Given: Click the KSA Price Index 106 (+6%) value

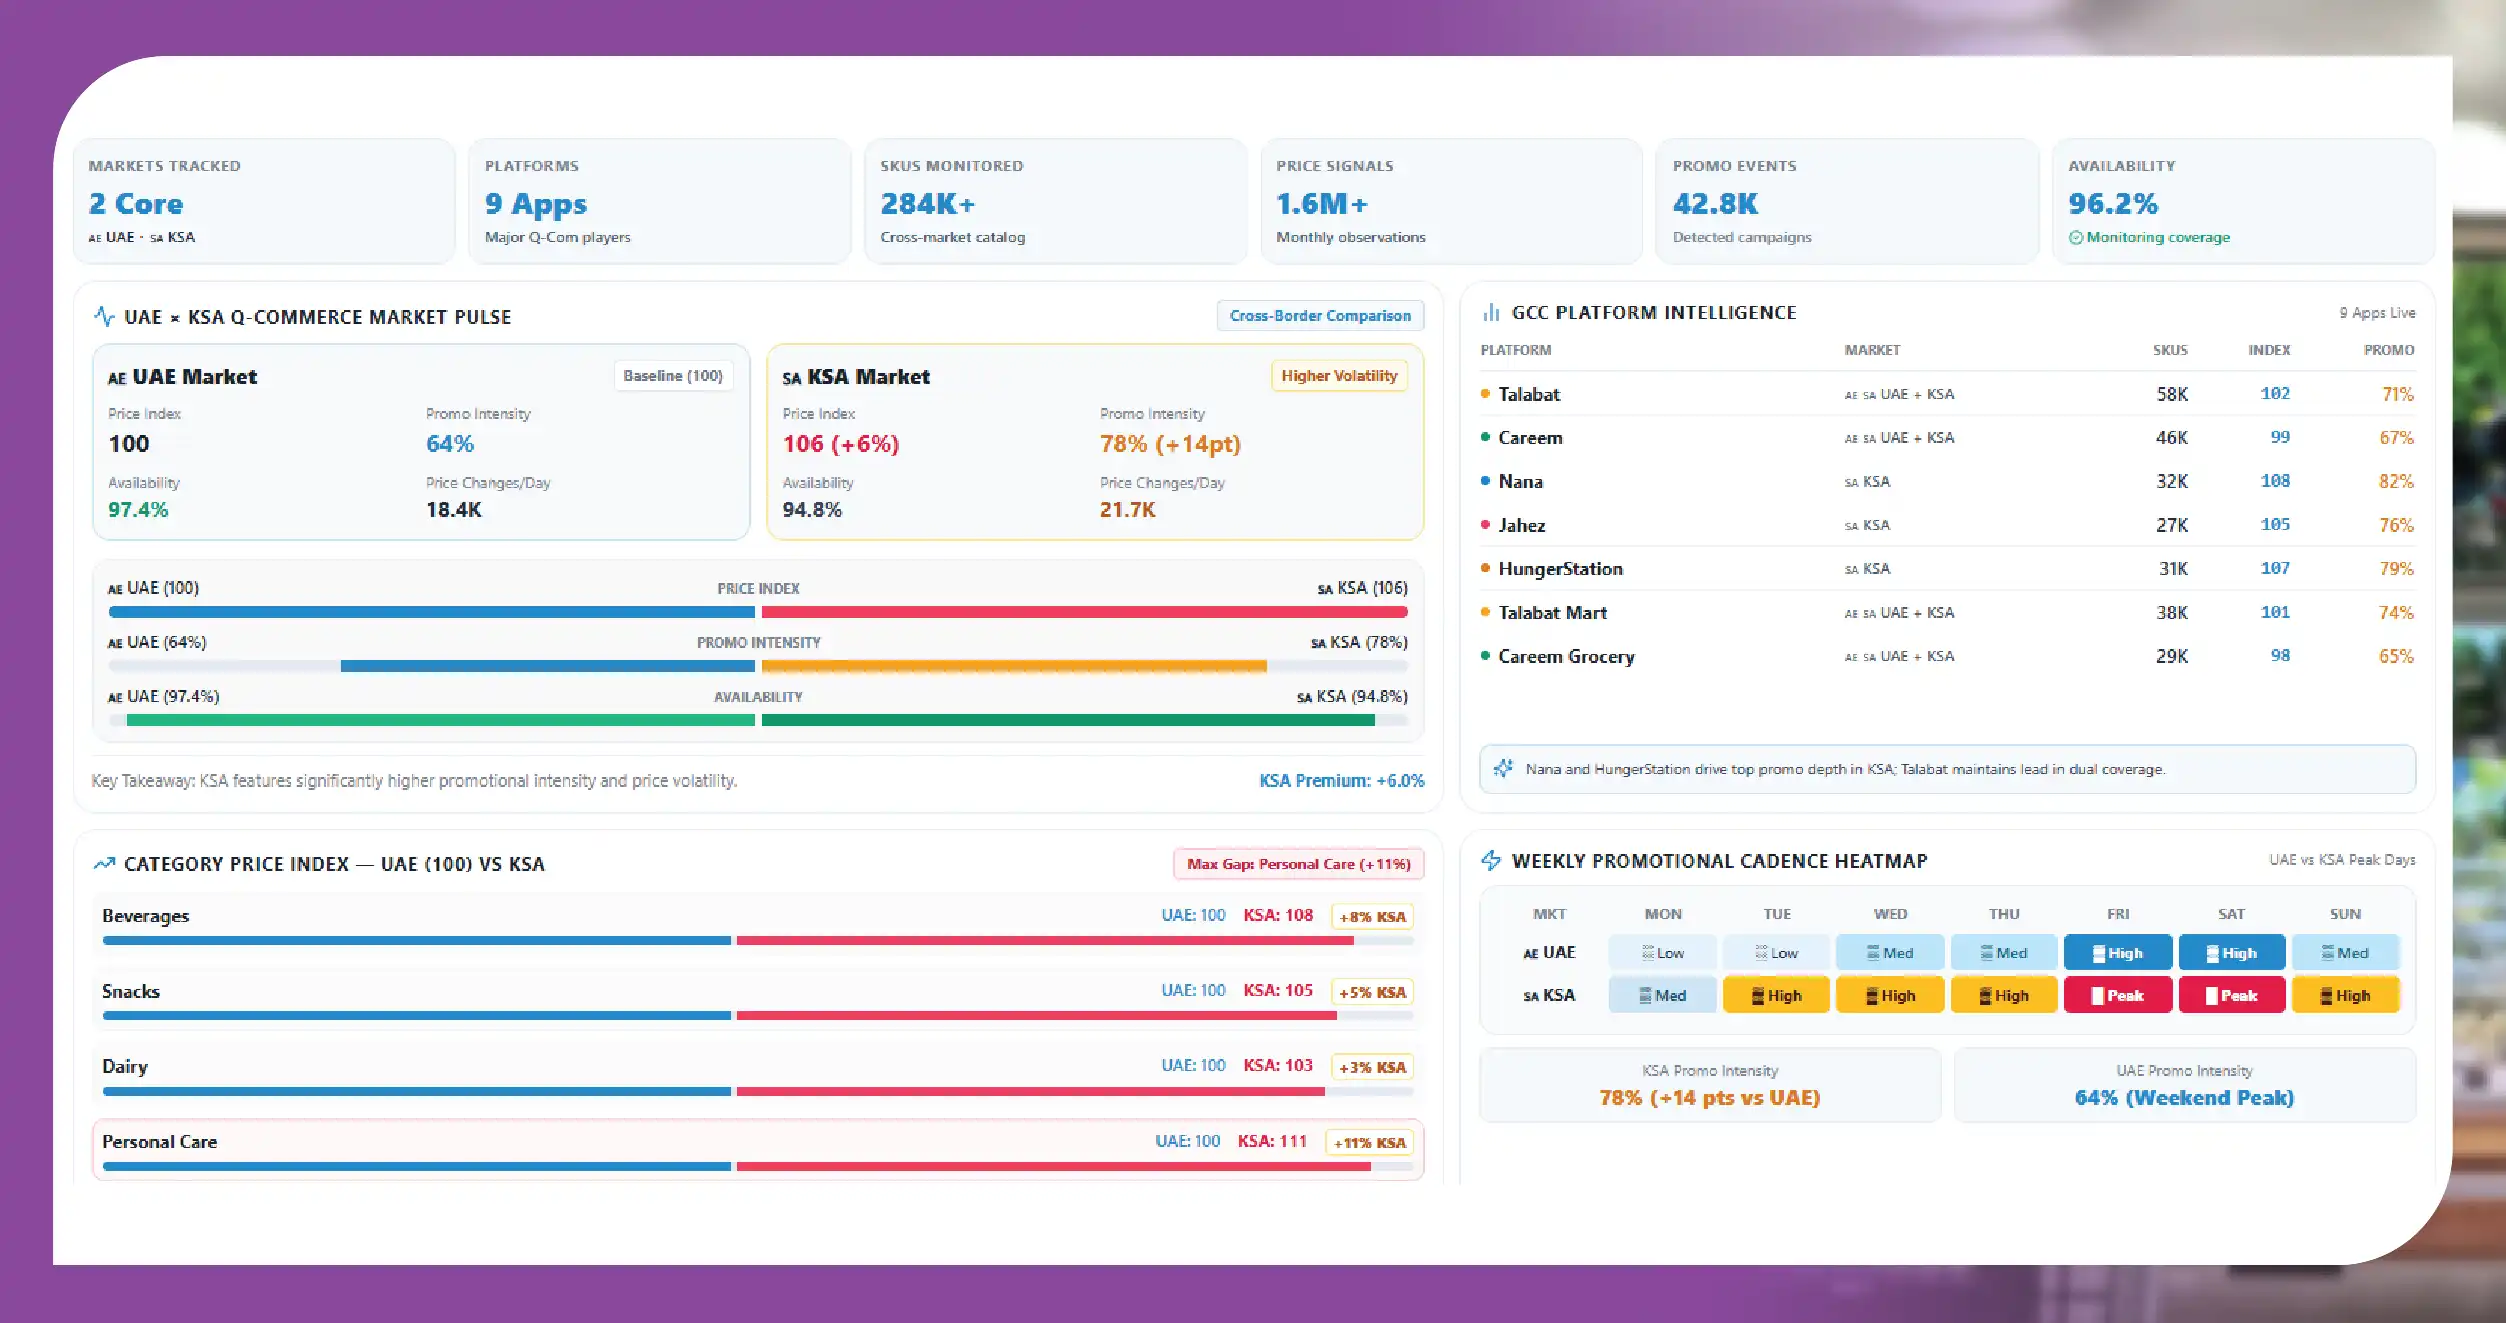Looking at the screenshot, I should 841,444.
